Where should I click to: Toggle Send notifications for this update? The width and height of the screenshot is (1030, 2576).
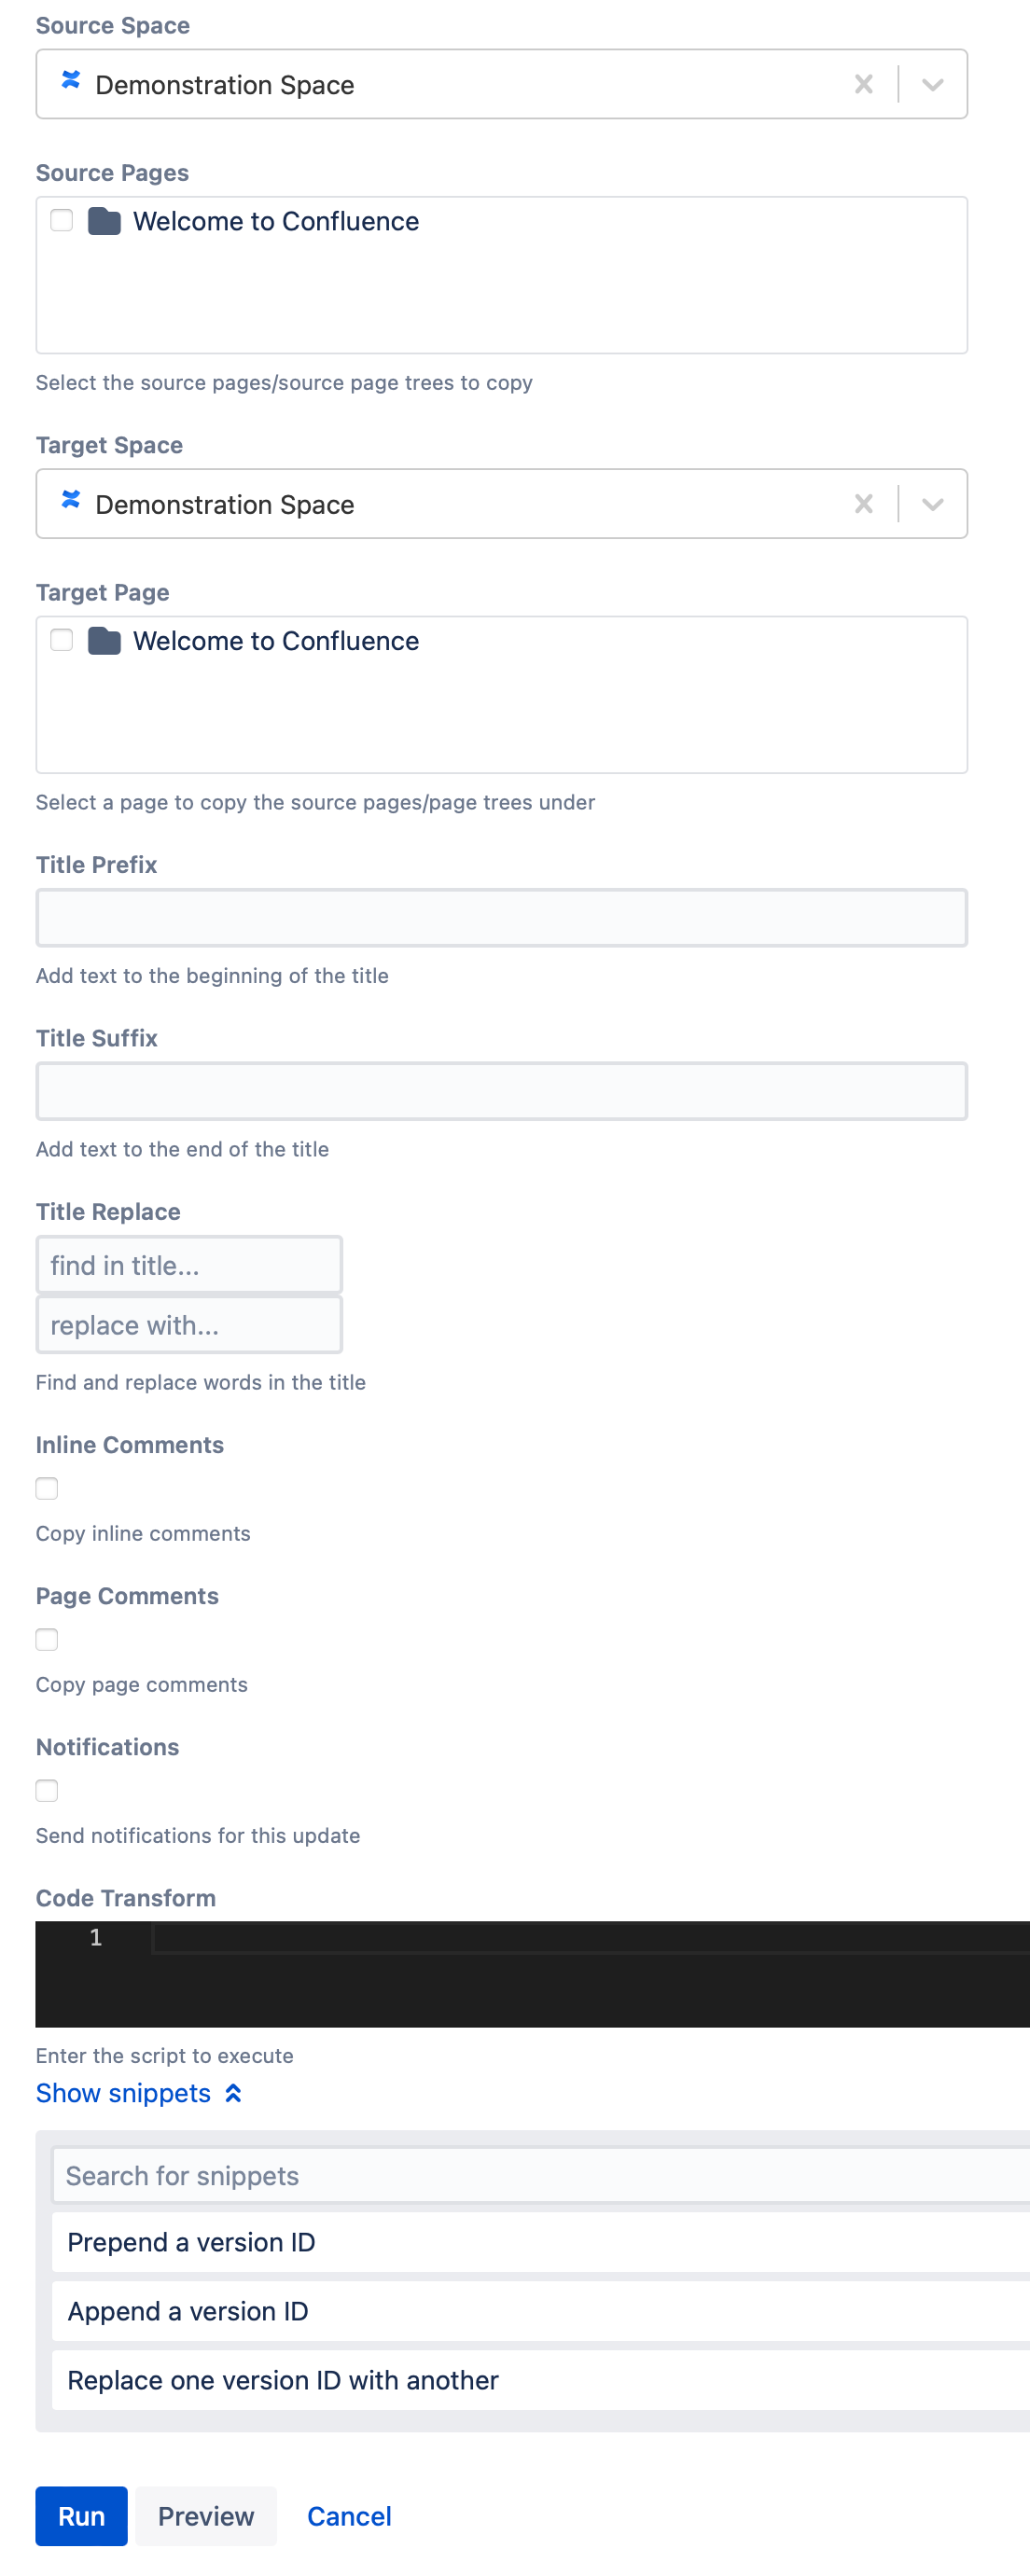(x=47, y=1790)
